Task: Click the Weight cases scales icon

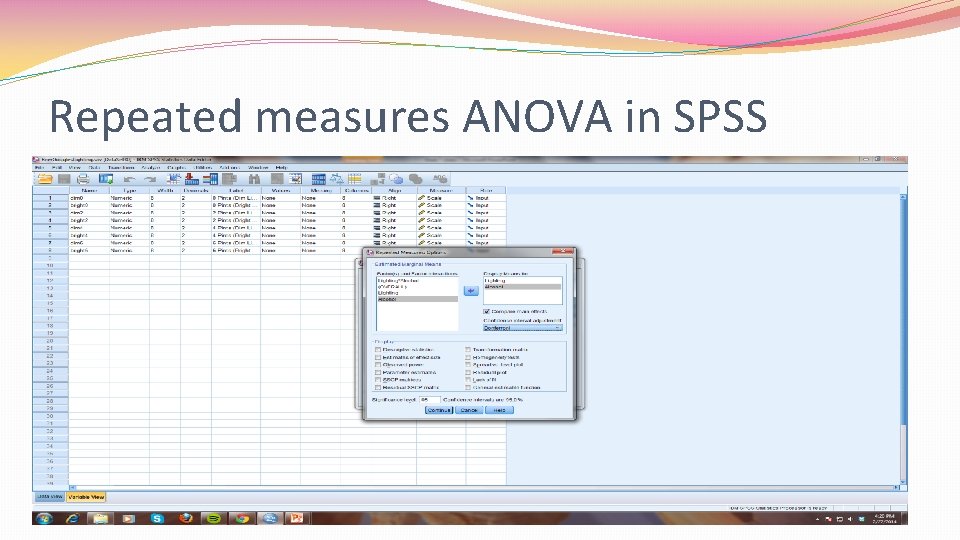Action: coord(336,179)
